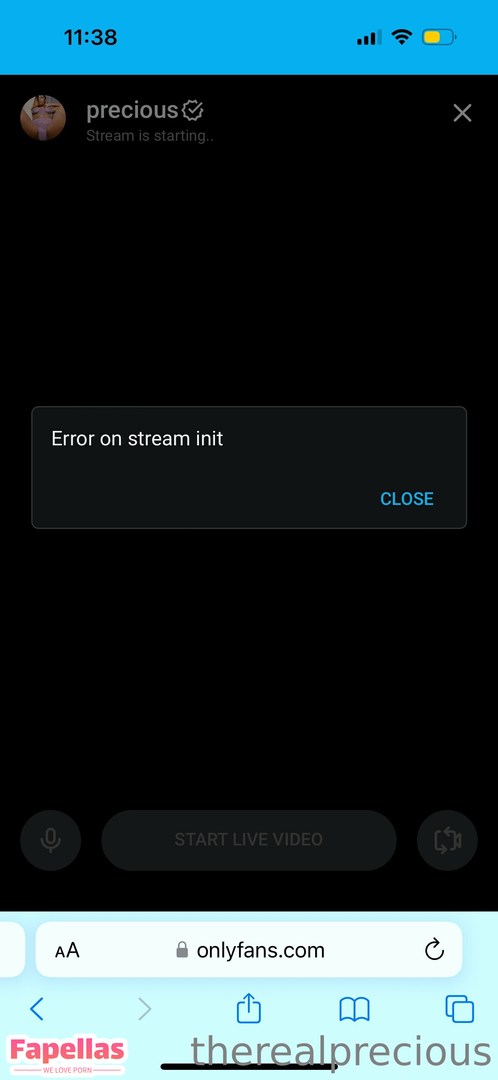Select the precious username text

(x=132, y=110)
